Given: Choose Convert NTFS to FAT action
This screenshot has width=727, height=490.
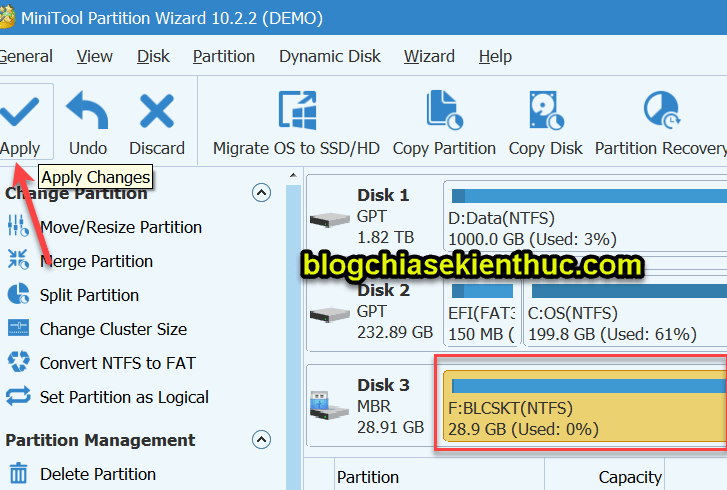Looking at the screenshot, I should (118, 363).
